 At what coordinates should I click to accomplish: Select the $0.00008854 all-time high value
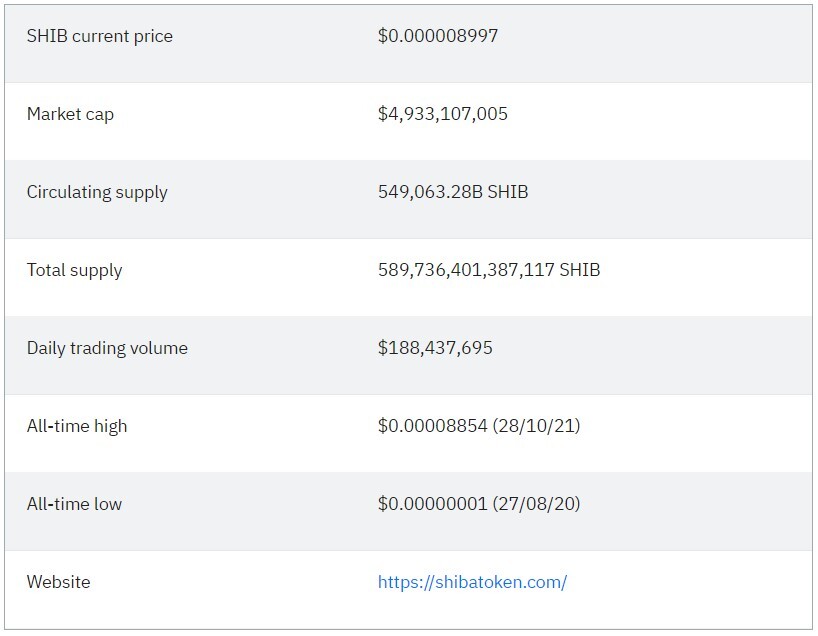click(432, 426)
